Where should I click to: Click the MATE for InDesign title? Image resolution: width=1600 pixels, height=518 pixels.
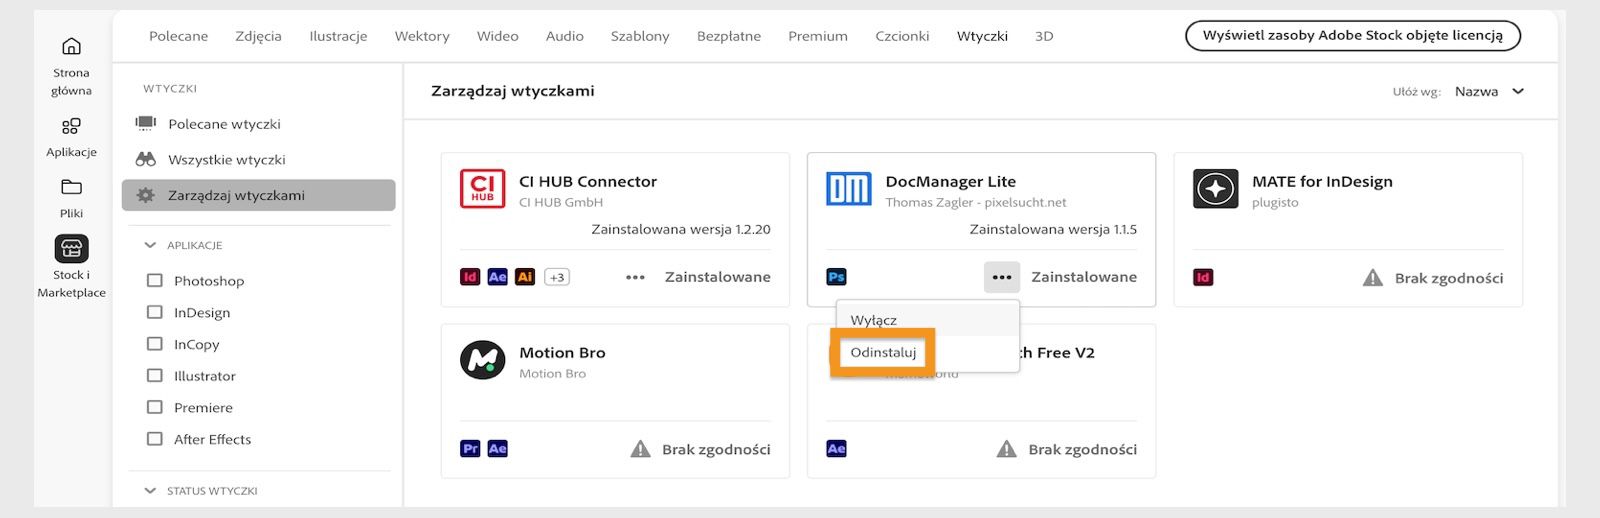pyautogui.click(x=1322, y=181)
